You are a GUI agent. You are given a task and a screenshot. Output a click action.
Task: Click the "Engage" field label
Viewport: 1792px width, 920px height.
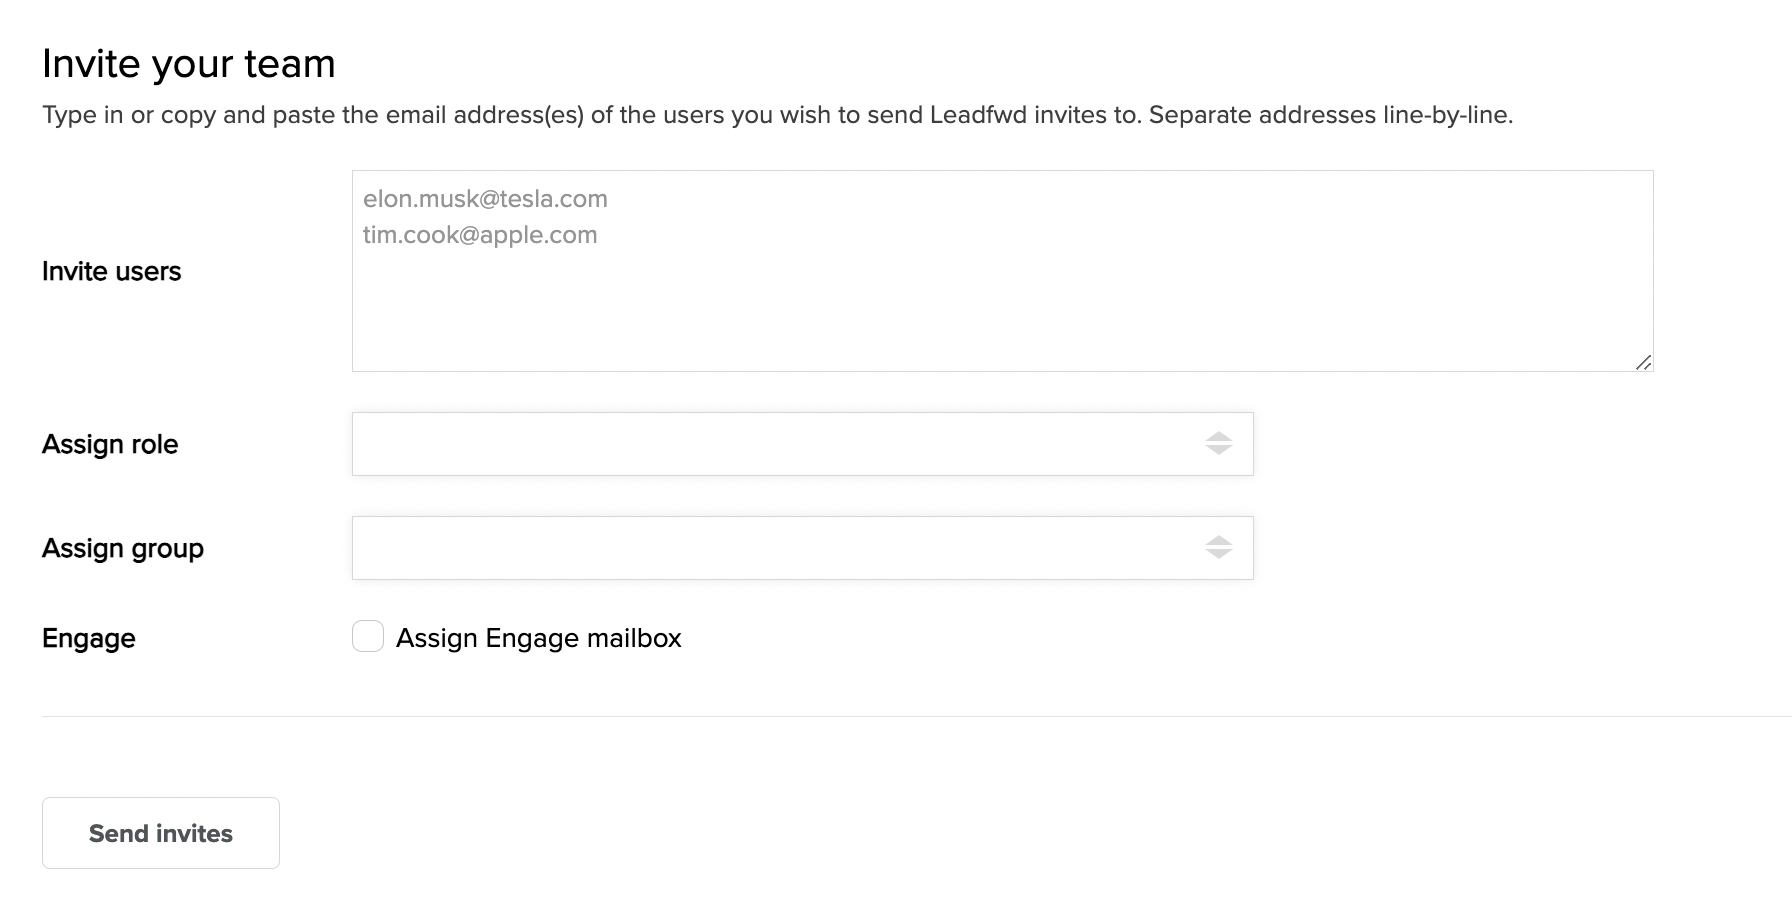[89, 639]
